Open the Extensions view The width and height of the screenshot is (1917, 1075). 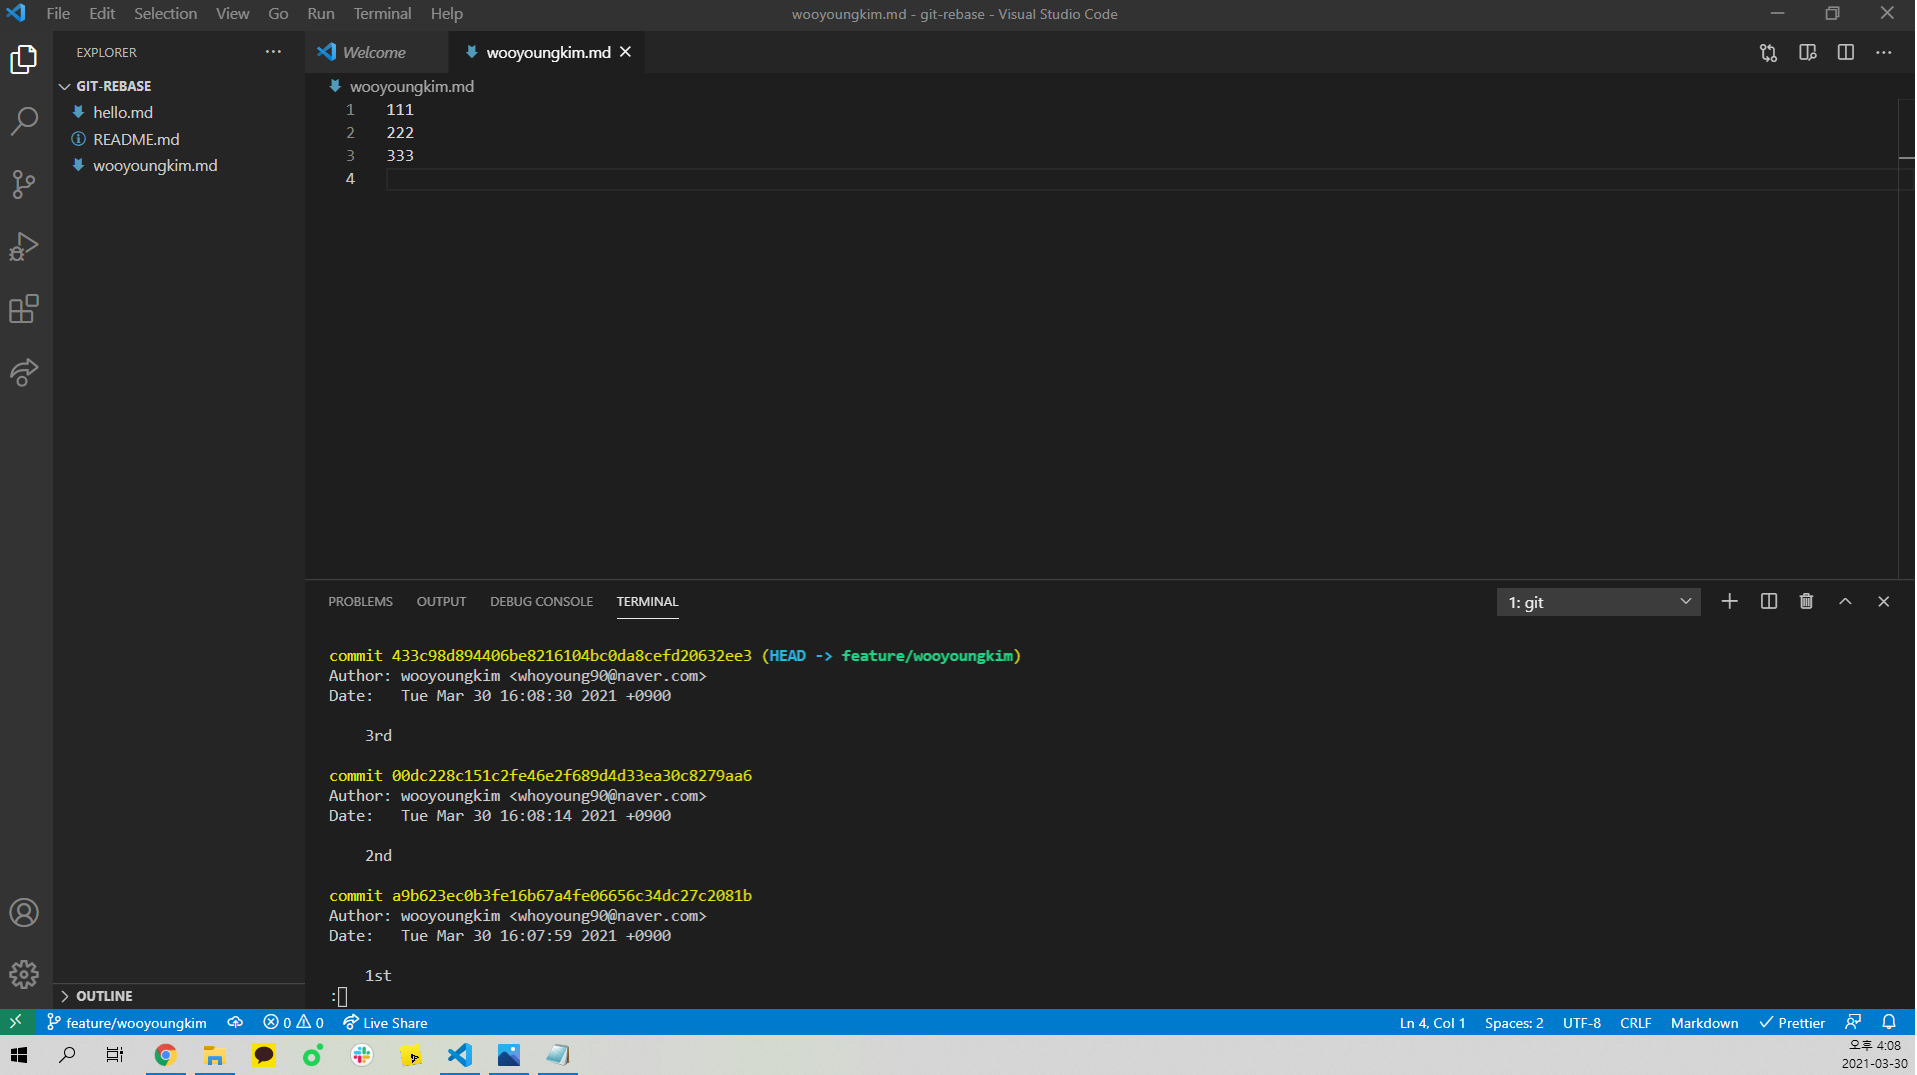(x=24, y=309)
